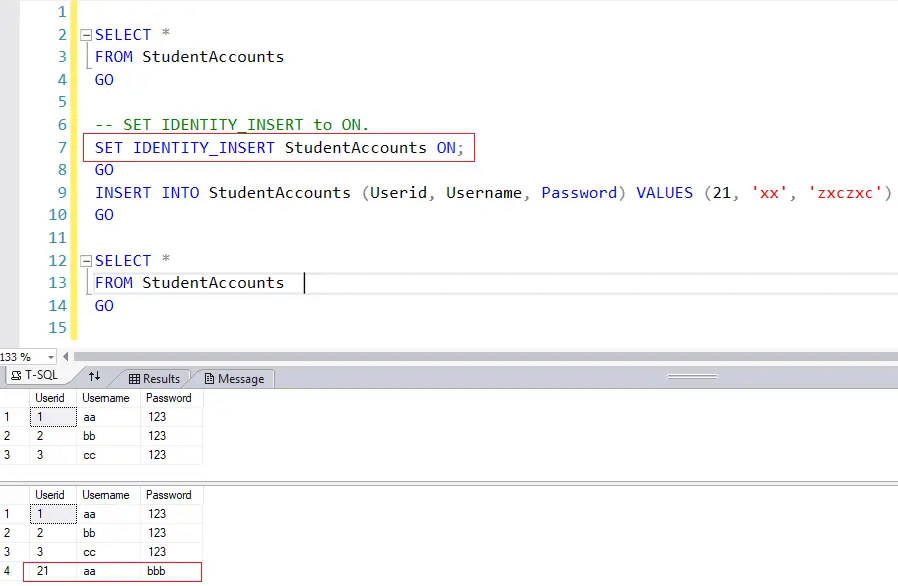The height and width of the screenshot is (586, 898).
Task: Click the cell containing 21
Action: click(x=52, y=571)
